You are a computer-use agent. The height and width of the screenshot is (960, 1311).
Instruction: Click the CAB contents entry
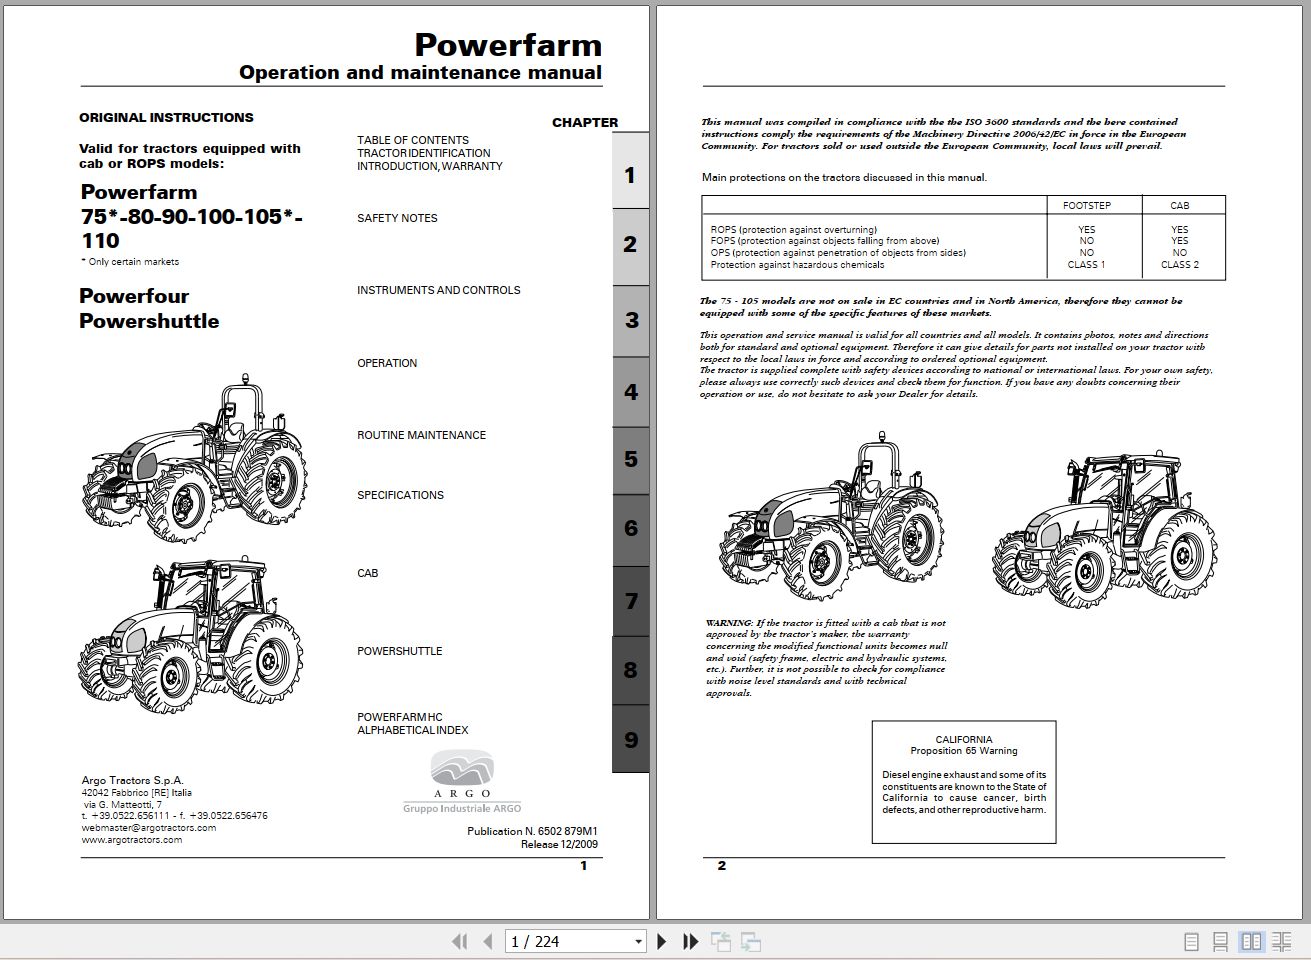click(x=368, y=573)
